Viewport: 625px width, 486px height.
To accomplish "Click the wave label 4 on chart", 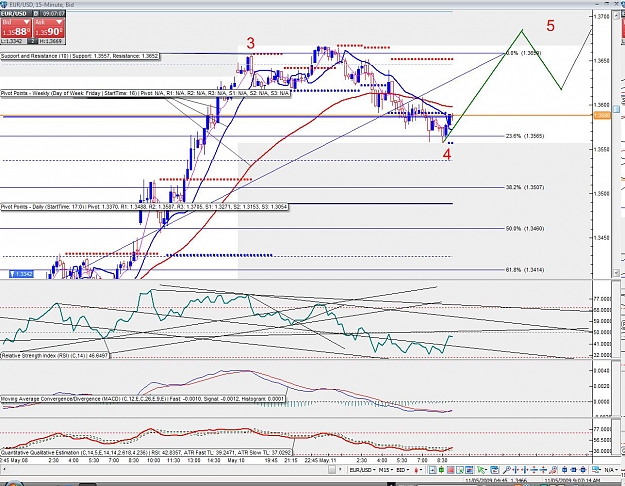I will [447, 154].
